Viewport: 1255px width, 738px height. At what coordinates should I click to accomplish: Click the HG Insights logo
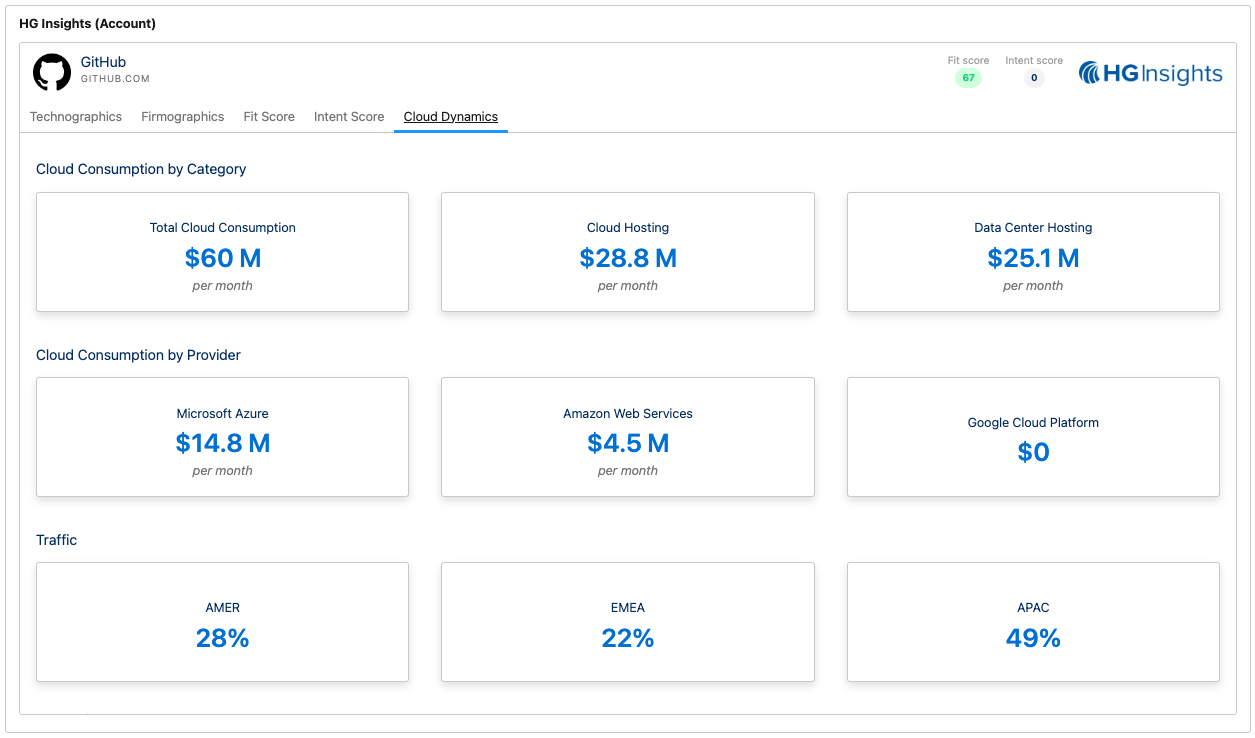click(x=1150, y=73)
